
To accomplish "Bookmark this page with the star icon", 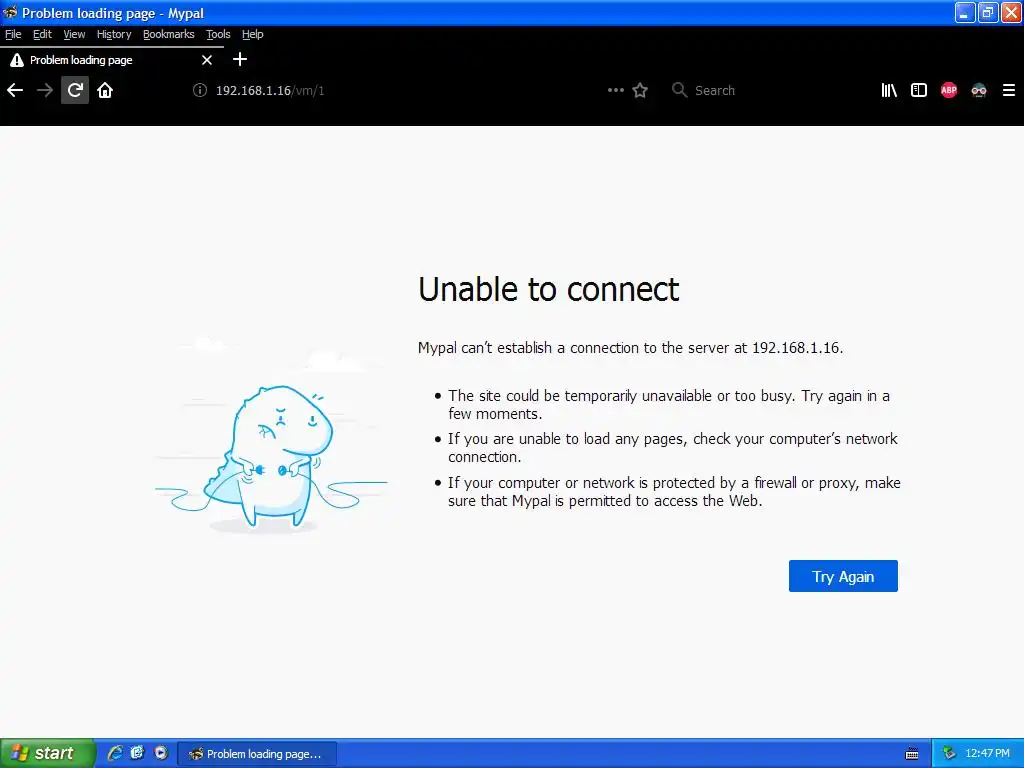I will tap(640, 90).
